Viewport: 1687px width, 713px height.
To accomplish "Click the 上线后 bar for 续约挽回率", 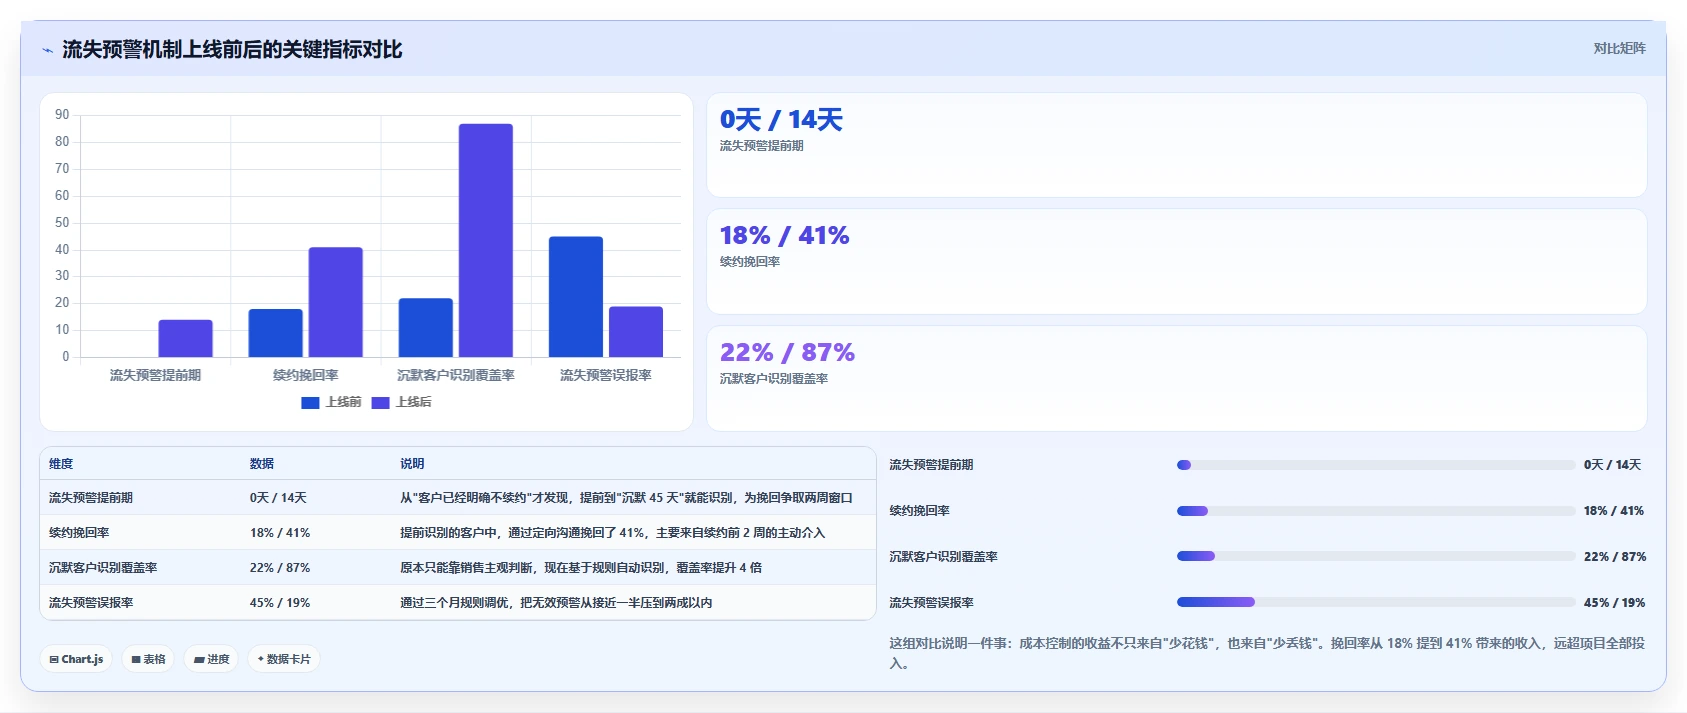I will [335, 302].
